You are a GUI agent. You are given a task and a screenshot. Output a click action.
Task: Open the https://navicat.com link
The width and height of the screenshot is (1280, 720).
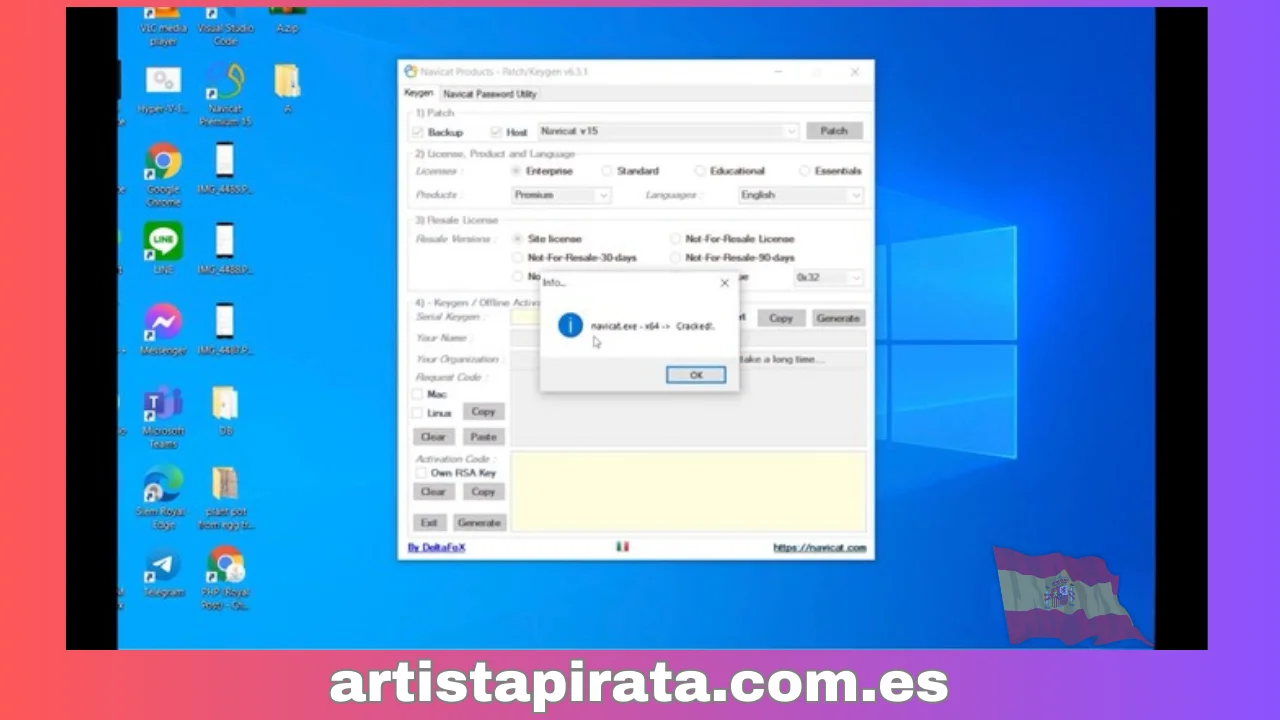pos(819,548)
